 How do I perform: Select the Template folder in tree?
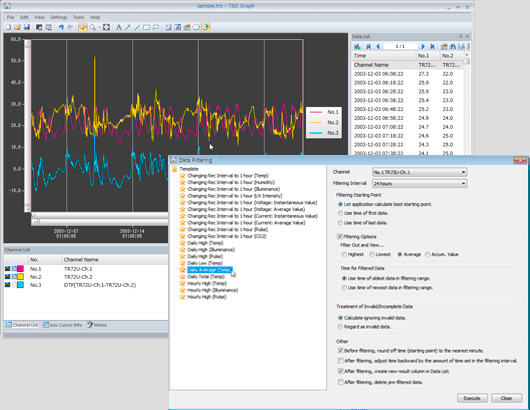185,169
